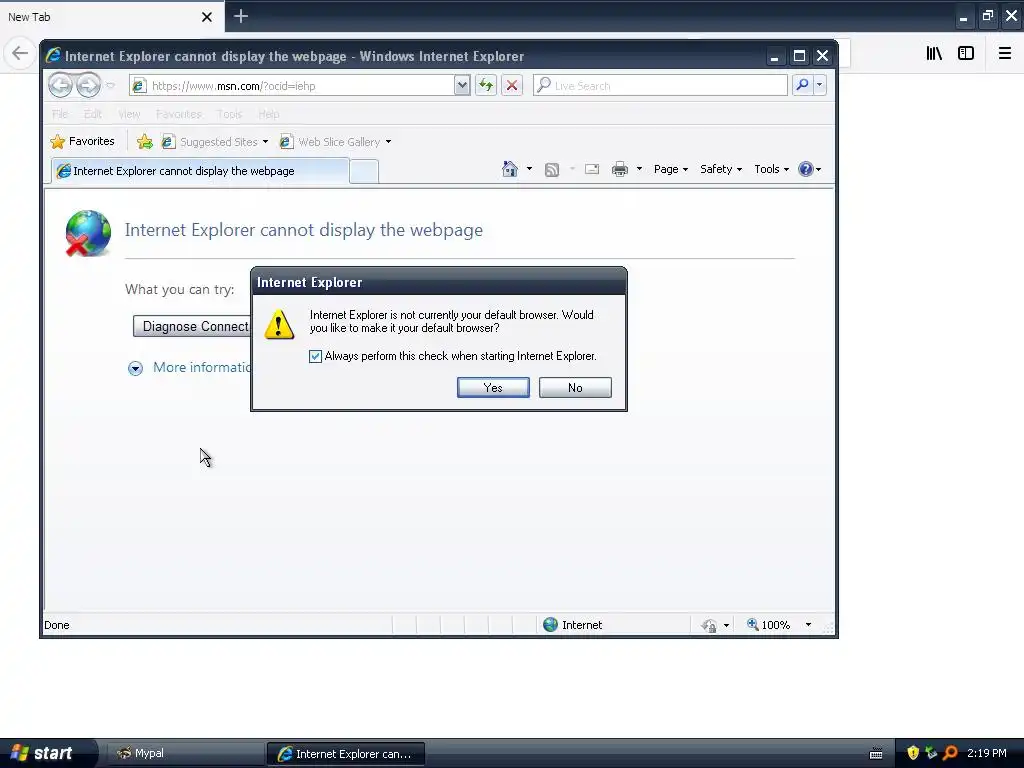Click the blue Help question mark icon
Screen dimensions: 1024x768
tap(806, 169)
